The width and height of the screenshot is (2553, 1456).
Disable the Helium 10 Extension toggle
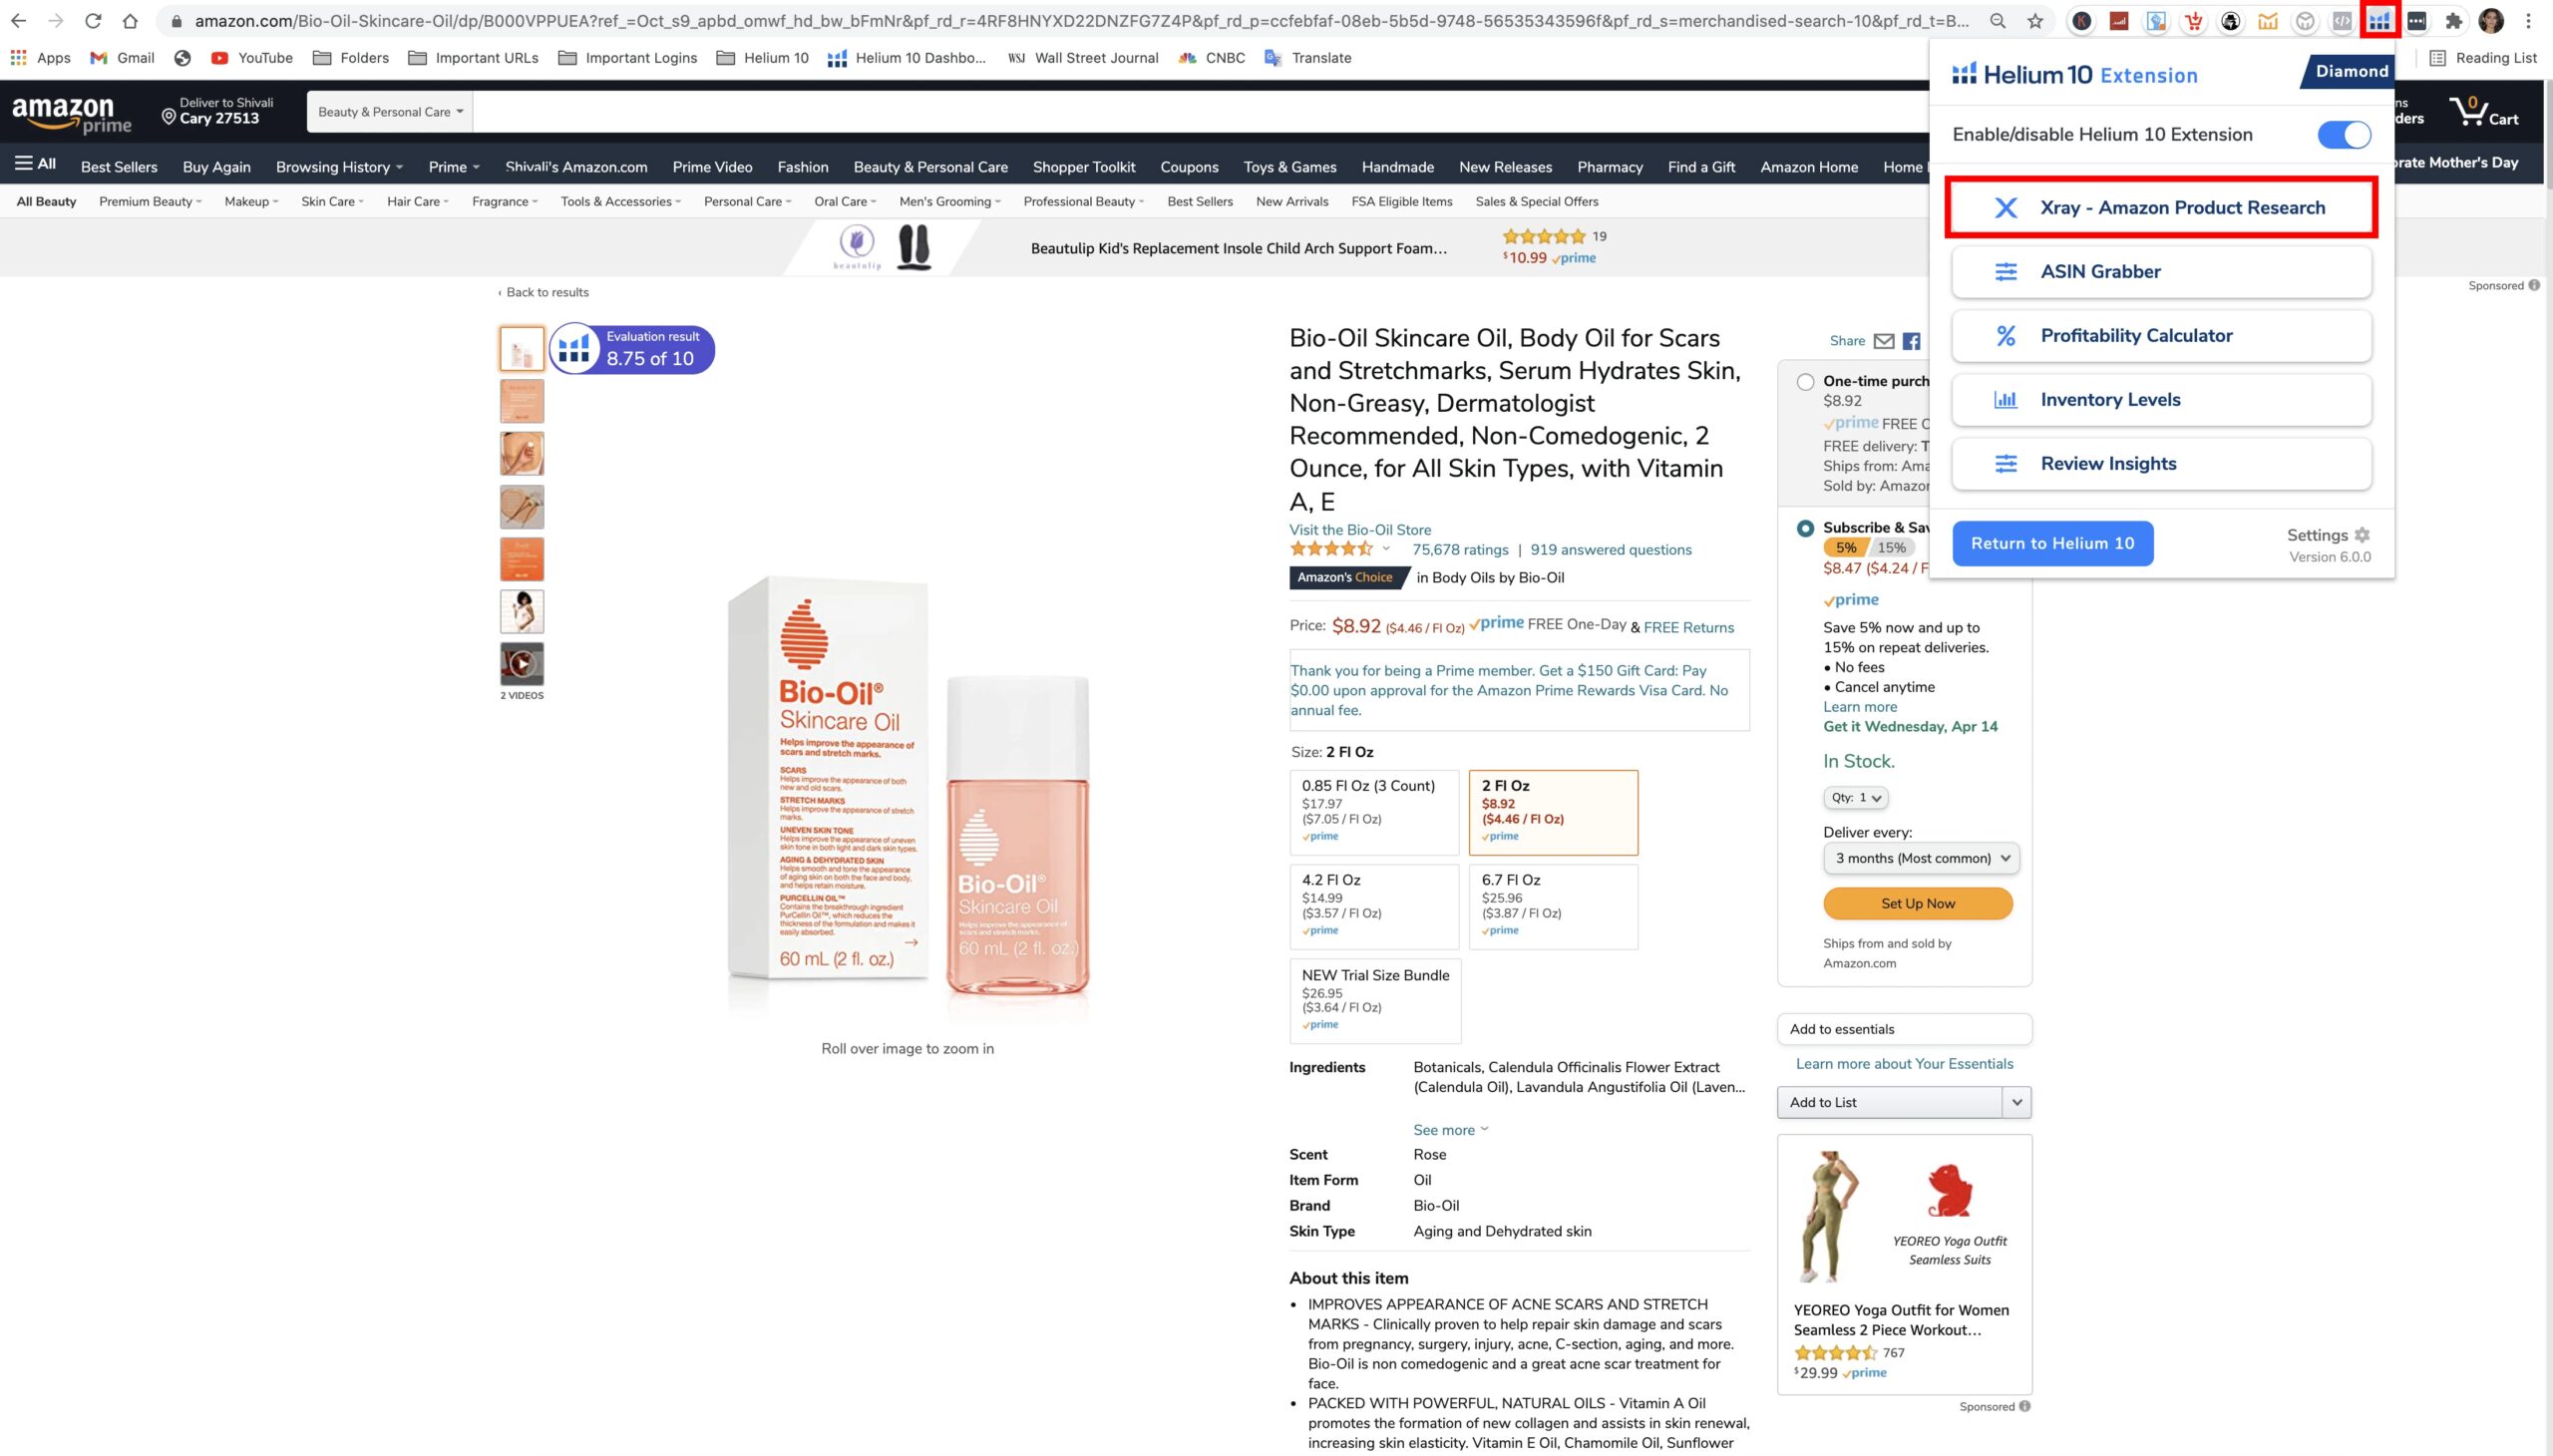(2343, 135)
